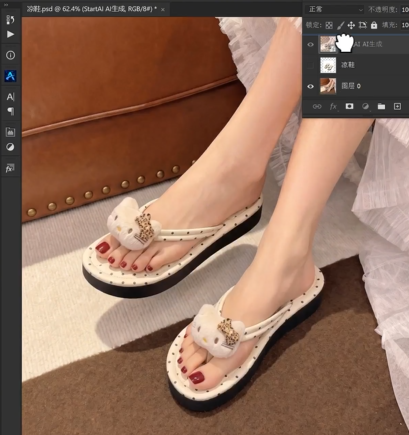
Task: Open the Info panel icon
Action: tap(10, 55)
